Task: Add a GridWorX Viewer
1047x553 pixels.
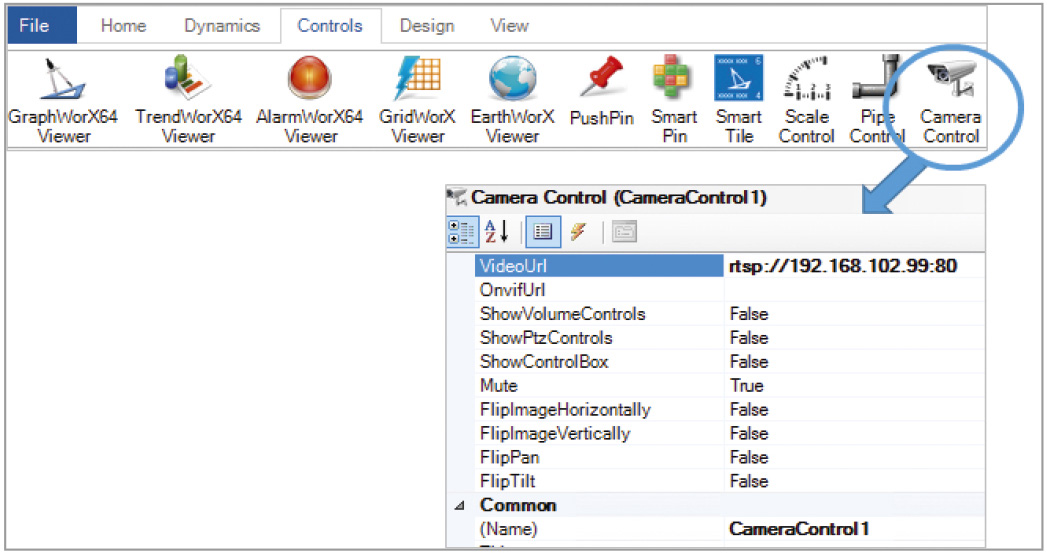Action: coord(417,101)
